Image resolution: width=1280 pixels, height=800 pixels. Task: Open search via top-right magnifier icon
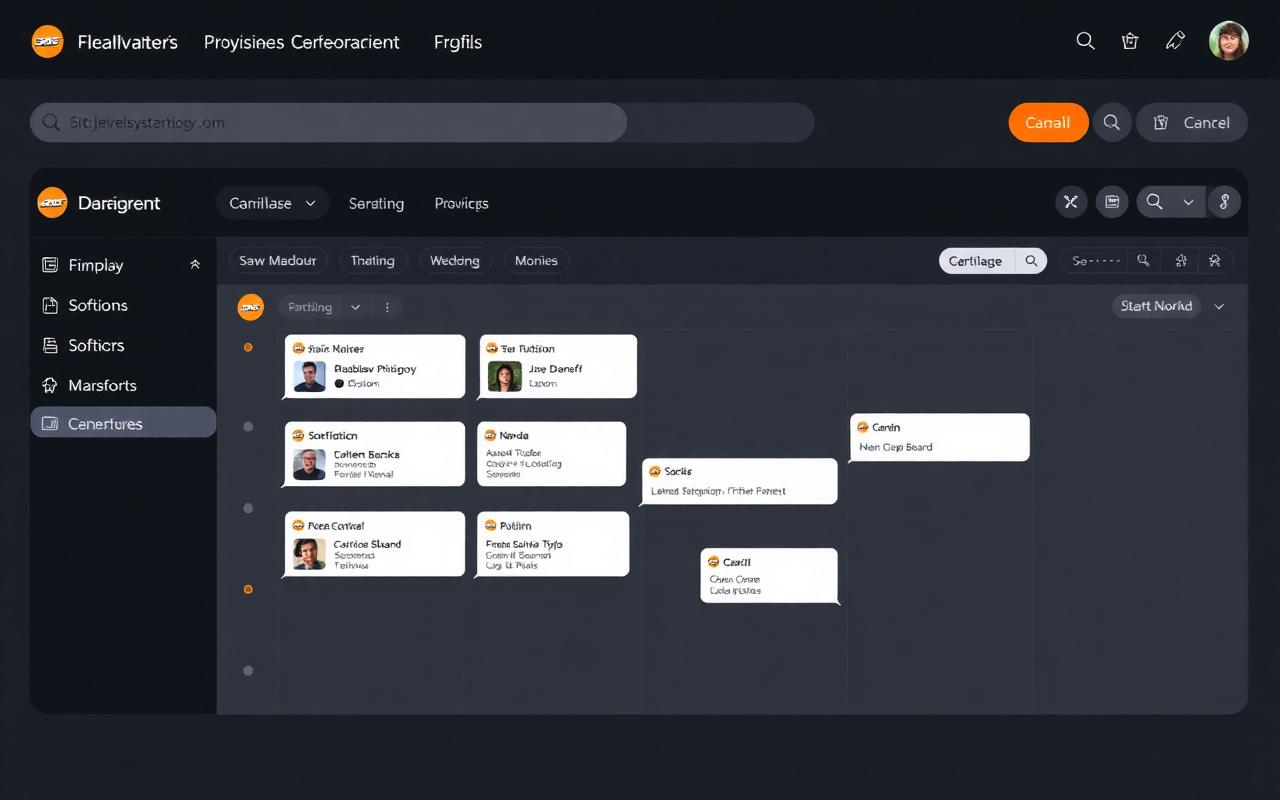click(1085, 41)
